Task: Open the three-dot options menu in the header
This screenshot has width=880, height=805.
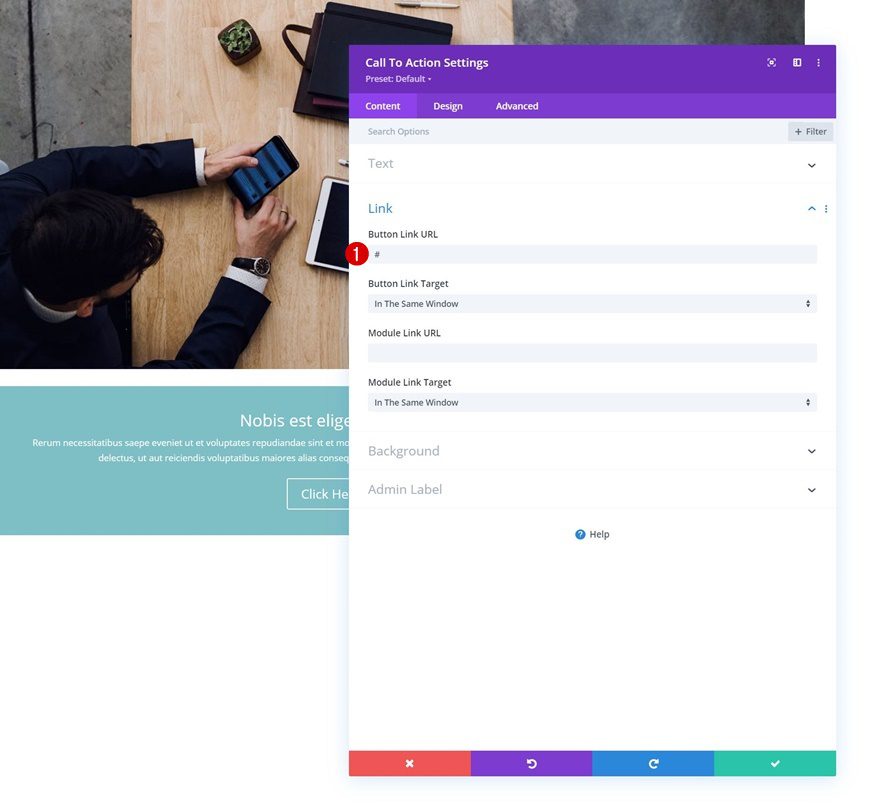Action: click(x=819, y=62)
